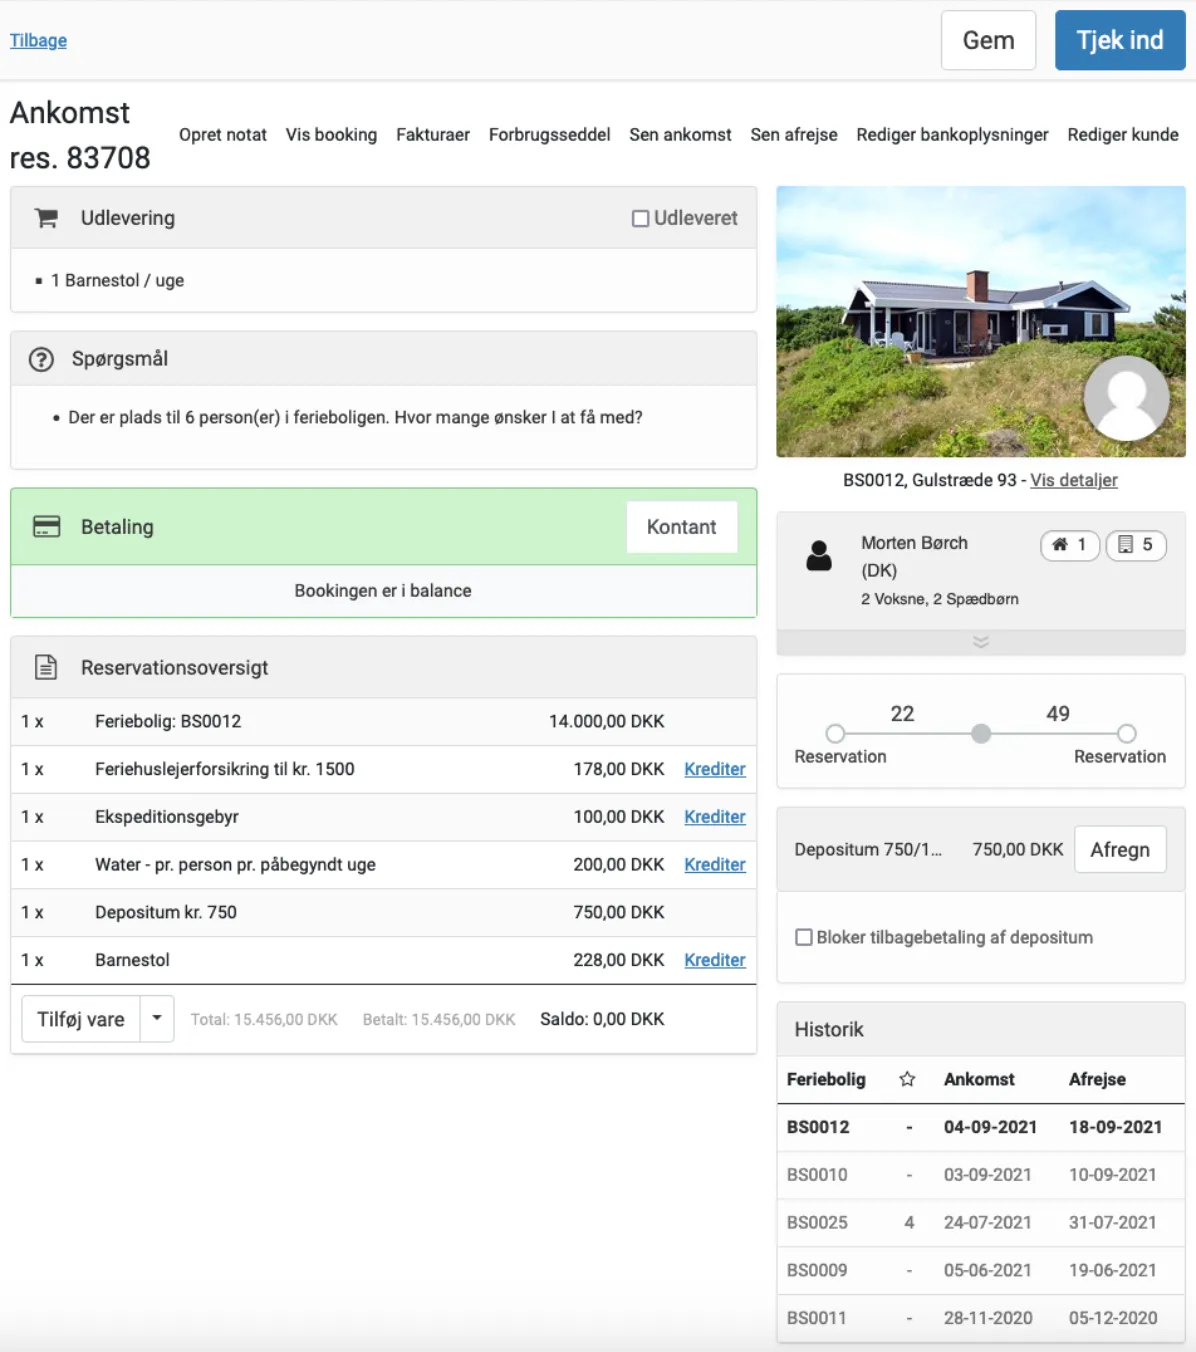Click the round avatar on the house photo
The image size is (1196, 1352).
coord(1126,398)
